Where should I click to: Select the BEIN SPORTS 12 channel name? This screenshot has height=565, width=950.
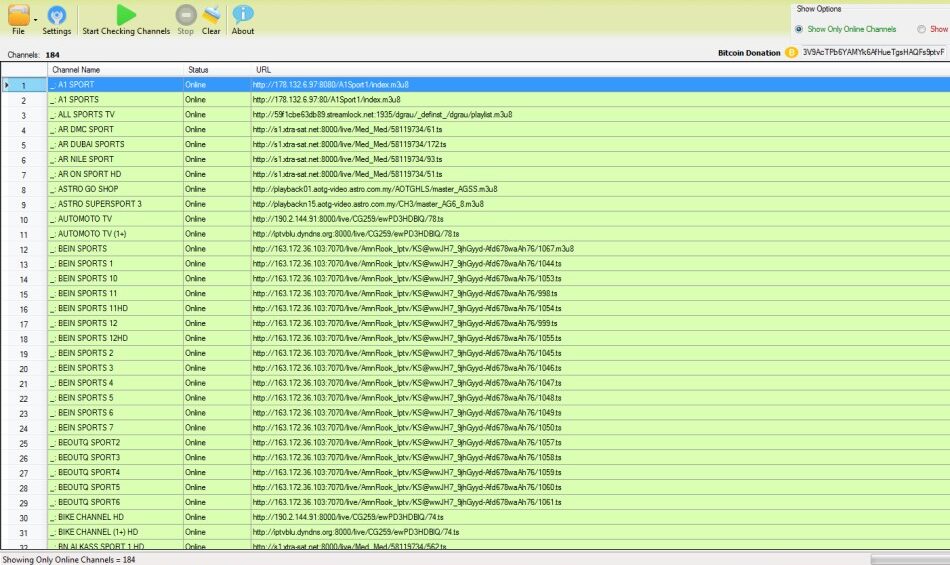coord(87,323)
